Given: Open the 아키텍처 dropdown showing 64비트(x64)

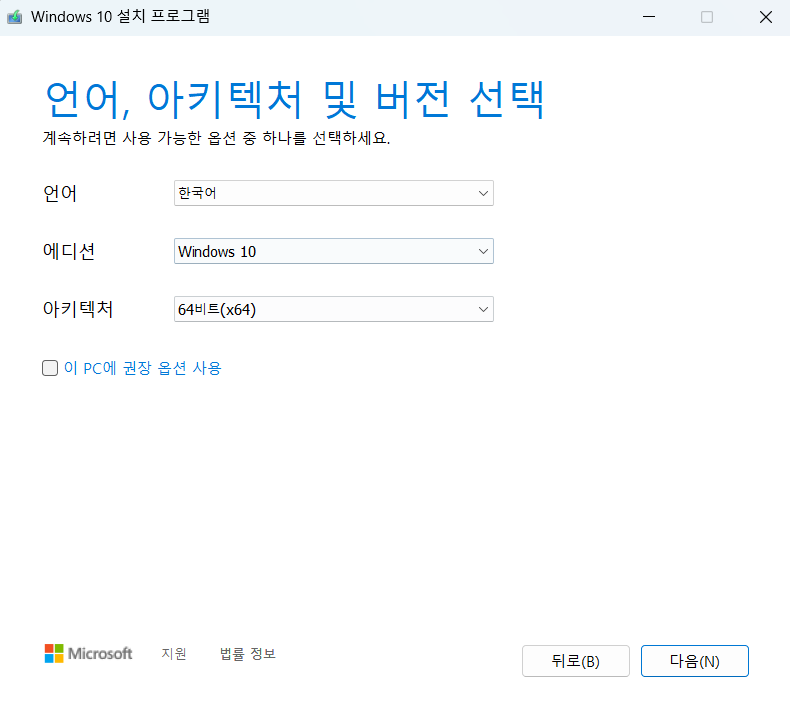Looking at the screenshot, I should (x=334, y=309).
